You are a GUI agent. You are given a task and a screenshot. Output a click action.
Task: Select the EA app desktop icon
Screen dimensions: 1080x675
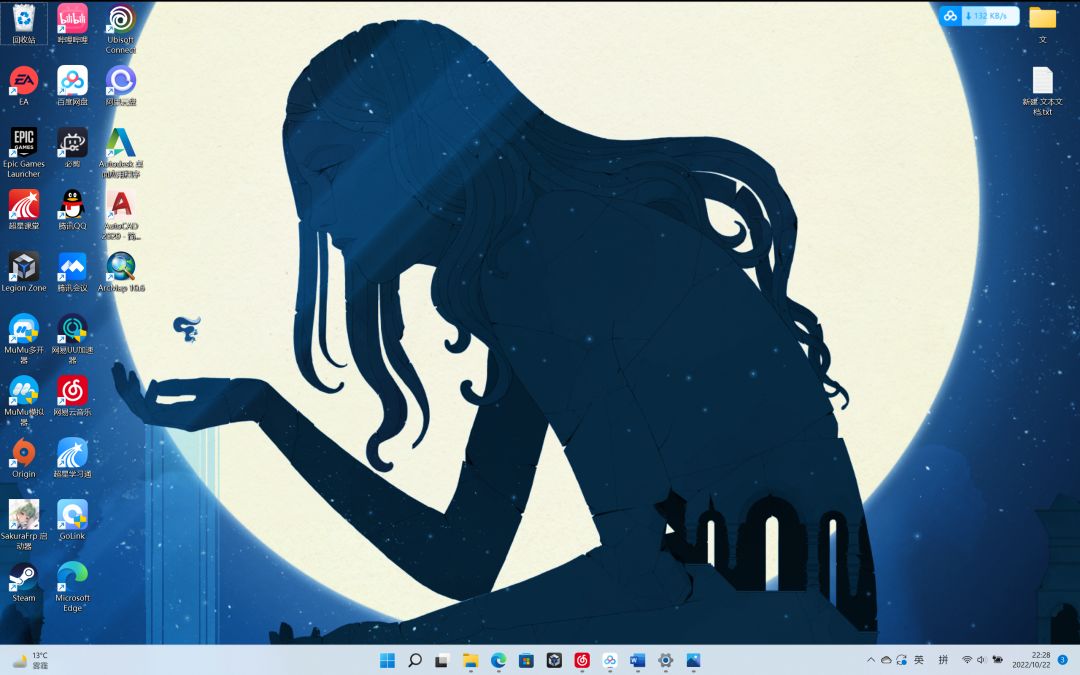[24, 85]
